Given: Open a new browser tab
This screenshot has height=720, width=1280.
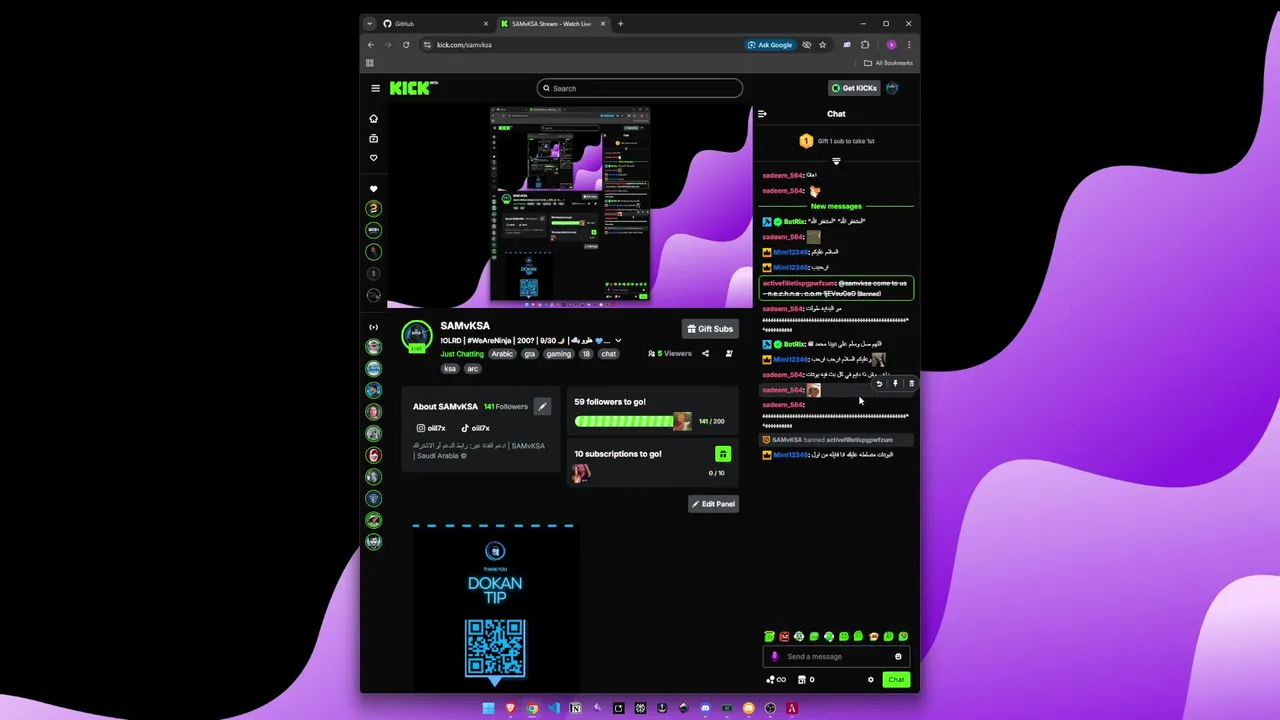Looking at the screenshot, I should point(620,24).
